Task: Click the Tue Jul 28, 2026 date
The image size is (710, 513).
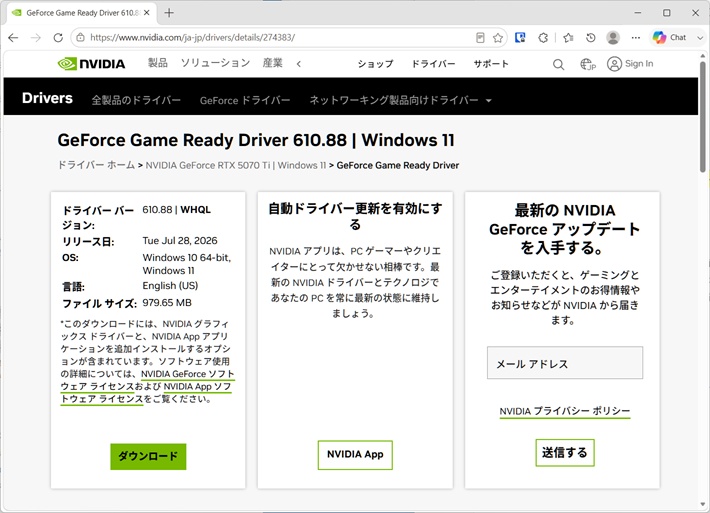Action: [180, 240]
